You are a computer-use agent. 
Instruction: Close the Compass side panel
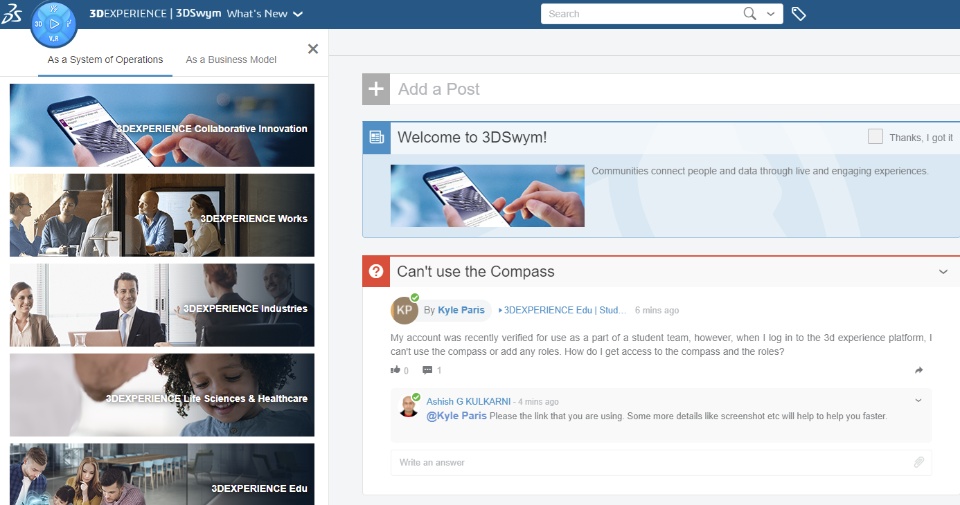coord(313,49)
